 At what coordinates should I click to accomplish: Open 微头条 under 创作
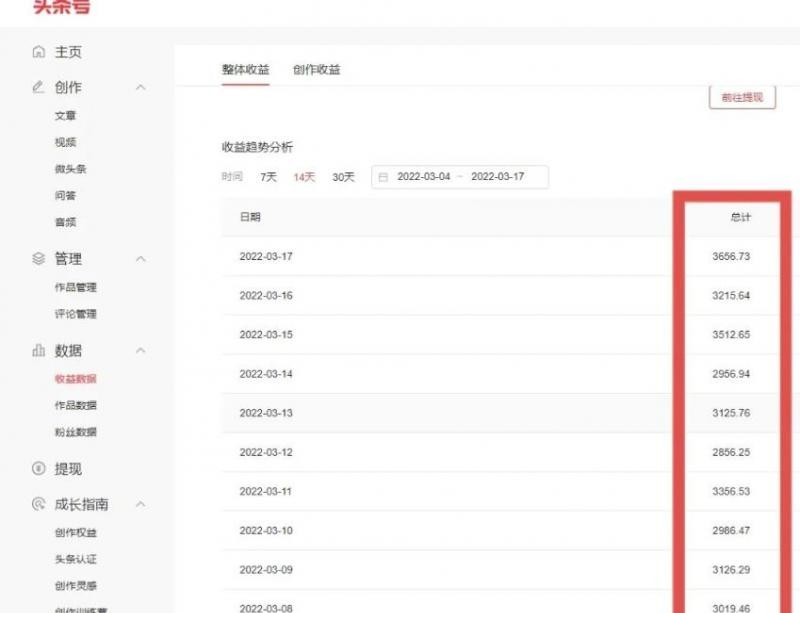tap(70, 169)
